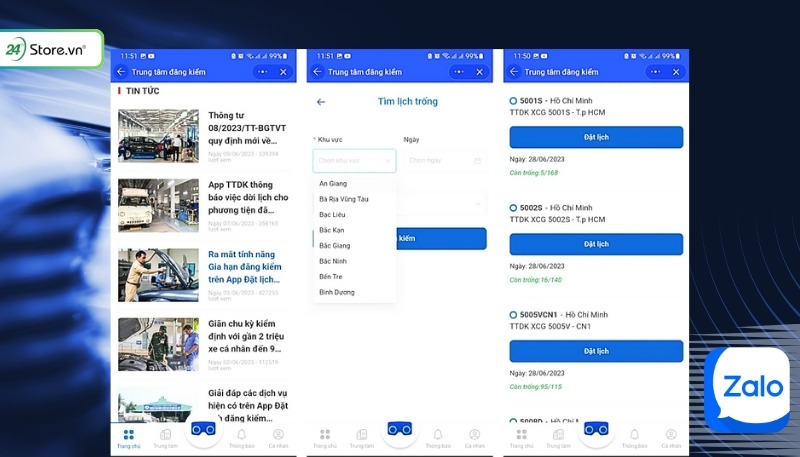Open Trung tâm tab in left phone
The width and height of the screenshot is (800, 457).
coord(165,439)
